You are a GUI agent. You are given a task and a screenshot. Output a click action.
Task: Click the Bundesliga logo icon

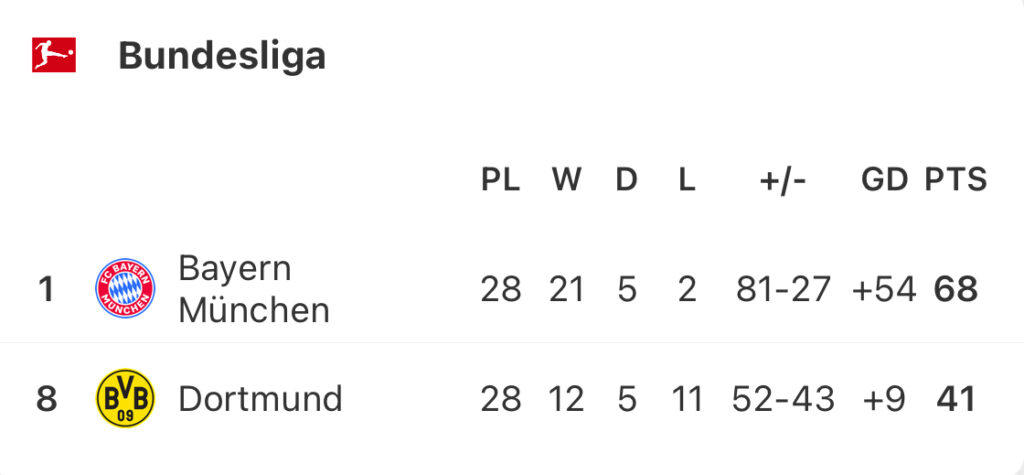[x=54, y=55]
